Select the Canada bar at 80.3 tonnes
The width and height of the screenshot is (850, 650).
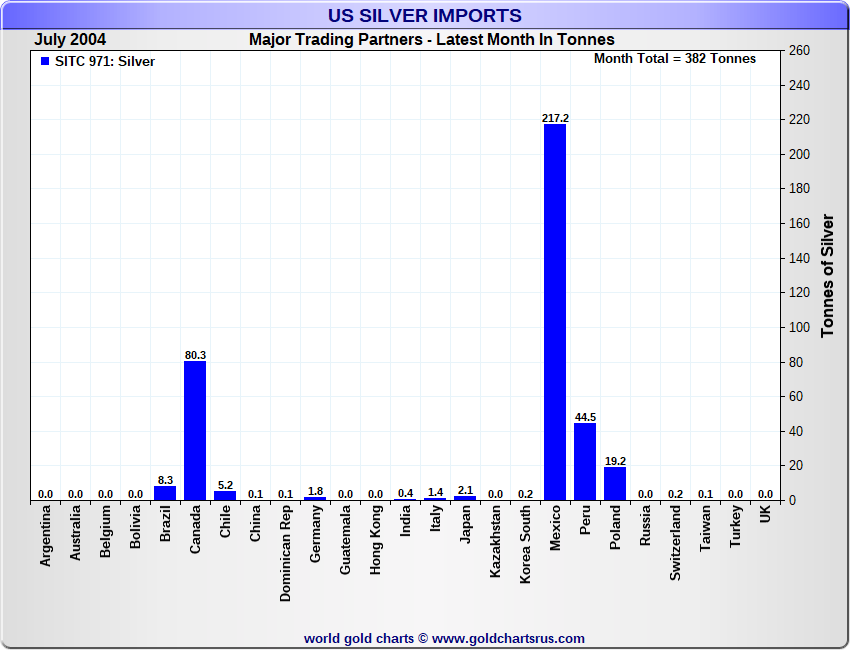[x=195, y=430]
